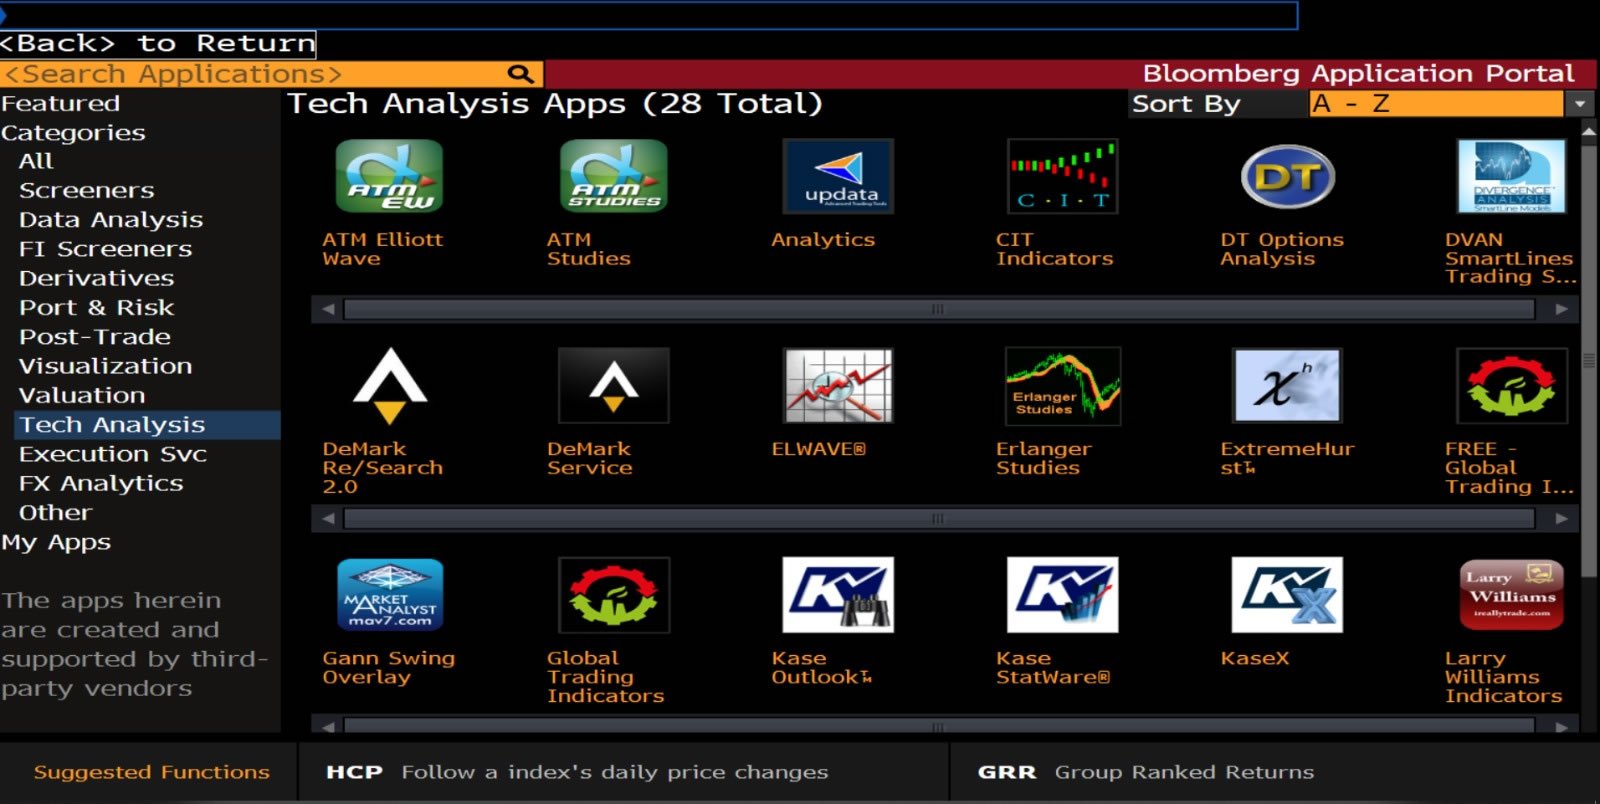The width and height of the screenshot is (1600, 804).
Task: Click the vertical scrollbar up arrow
Action: (x=1589, y=131)
